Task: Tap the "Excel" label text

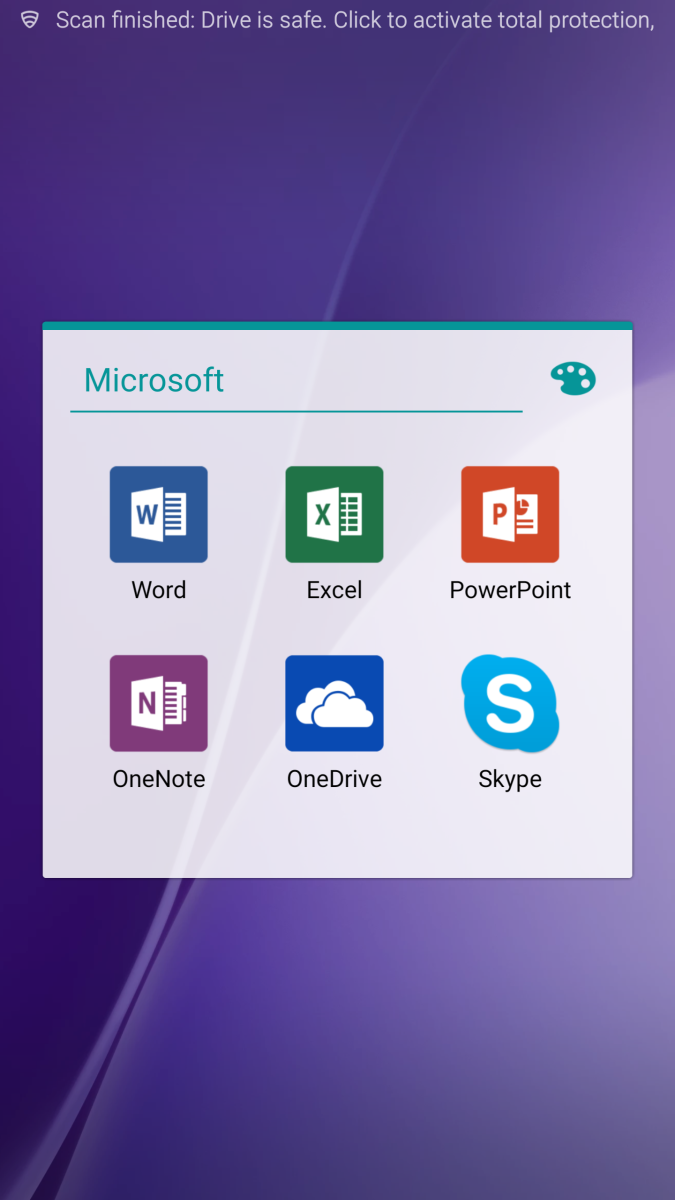Action: tap(334, 590)
